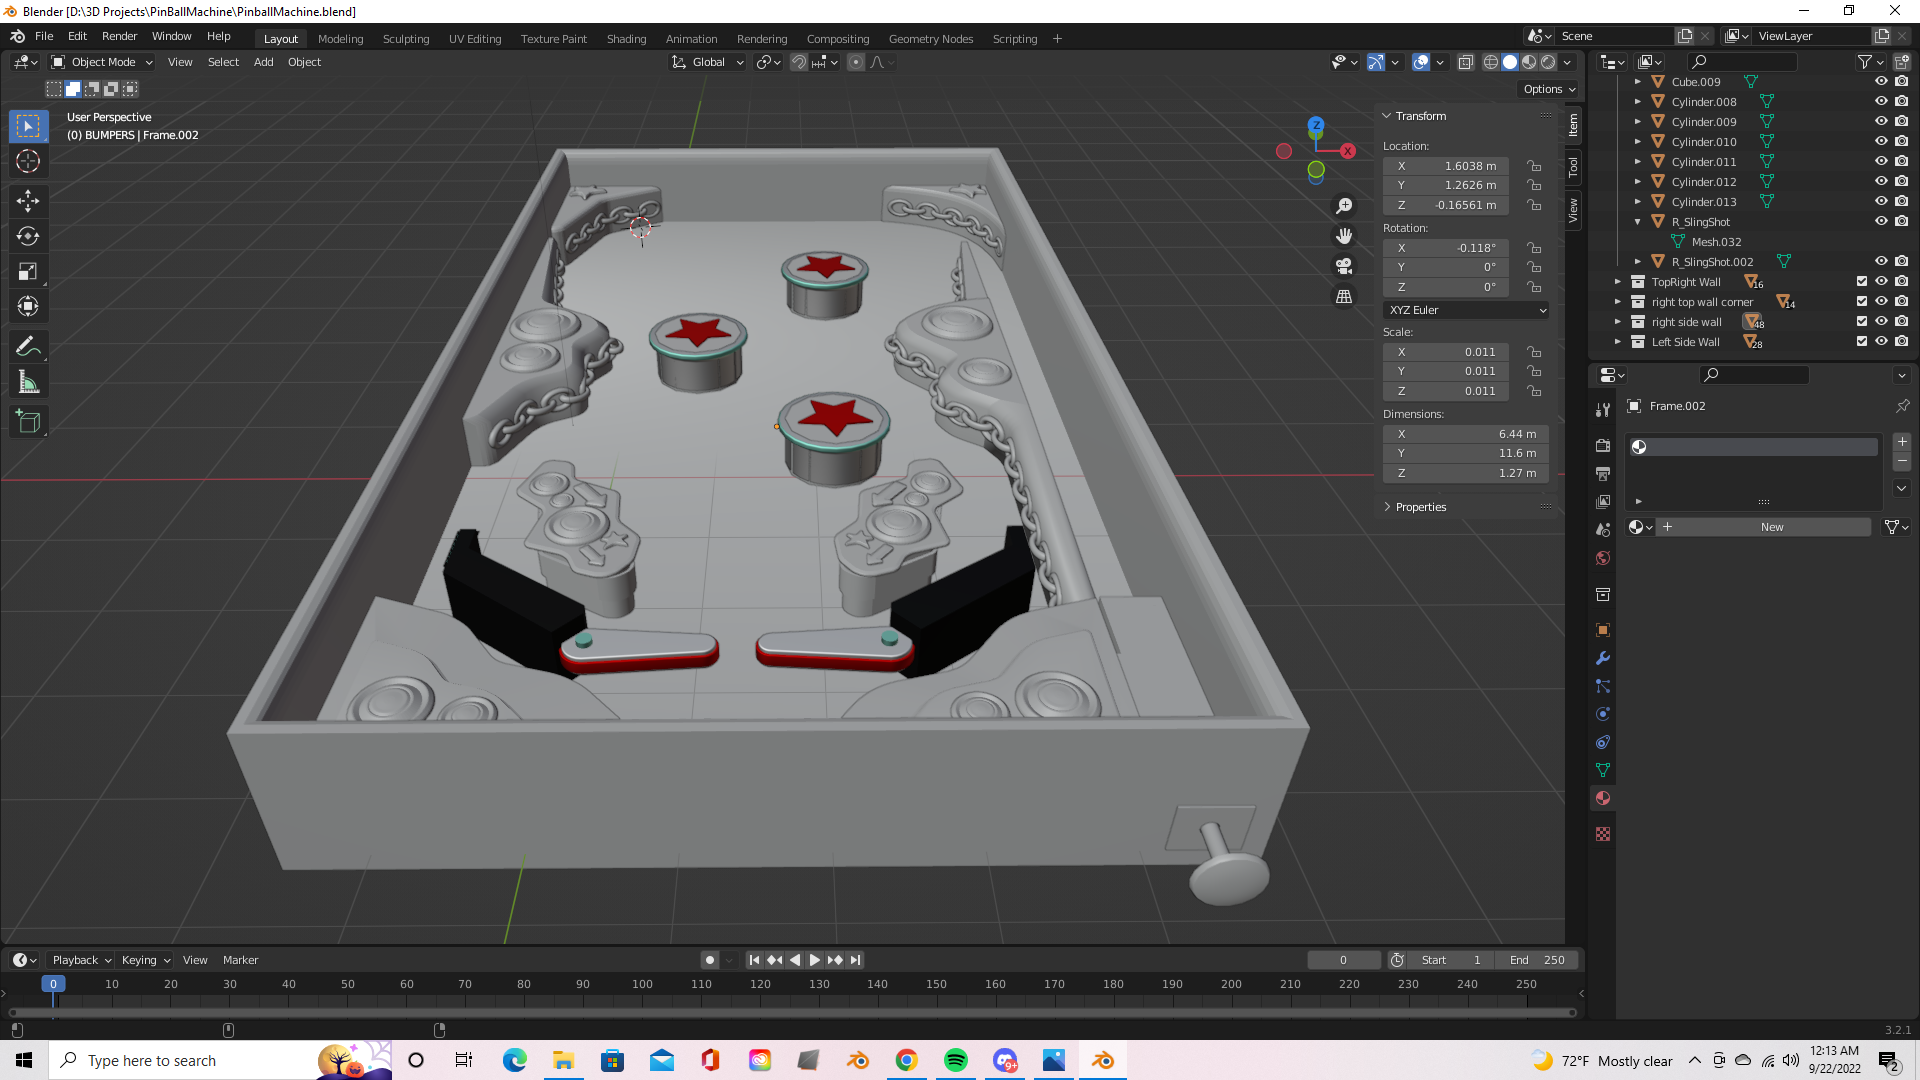Uncheck the TopRight Wall collection checkbox
The image size is (1920, 1080).
click(x=1861, y=281)
